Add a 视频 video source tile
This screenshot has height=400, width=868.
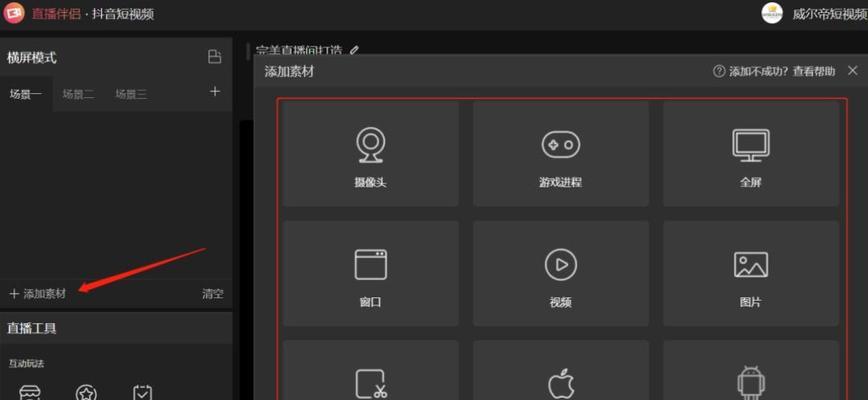[561, 273]
